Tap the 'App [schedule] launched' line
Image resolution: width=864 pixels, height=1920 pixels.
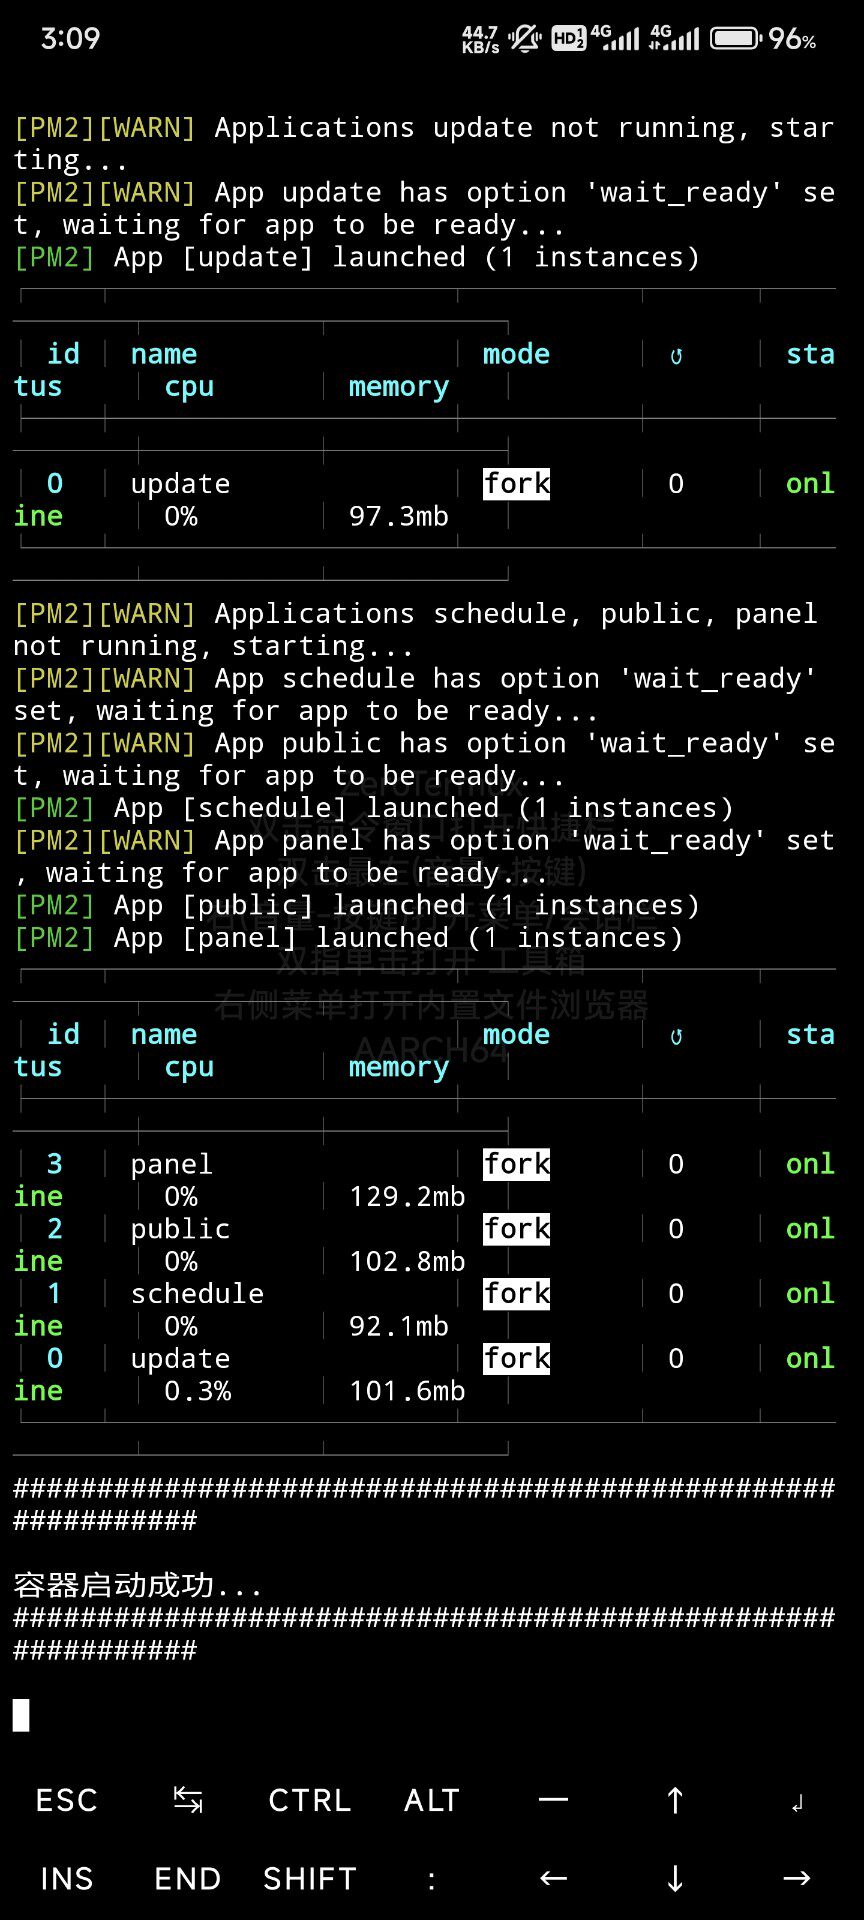[x=373, y=807]
